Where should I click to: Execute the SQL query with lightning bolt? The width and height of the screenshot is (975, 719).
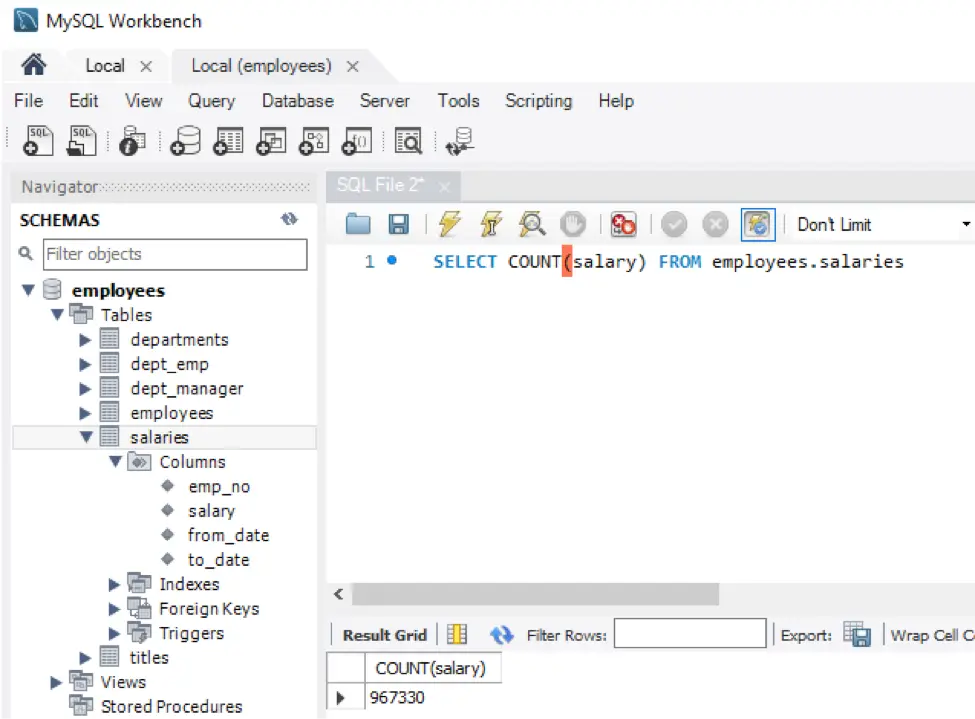pos(449,225)
